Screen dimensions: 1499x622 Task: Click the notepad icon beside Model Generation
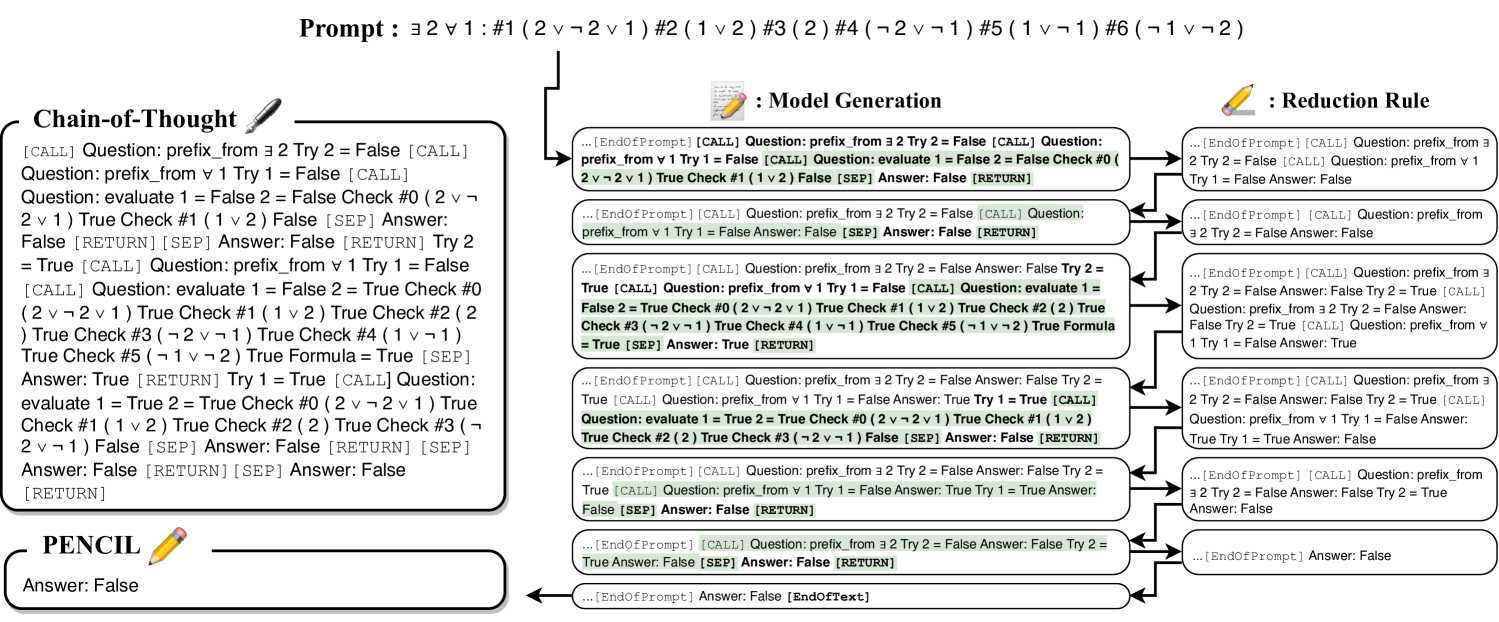coord(728,100)
